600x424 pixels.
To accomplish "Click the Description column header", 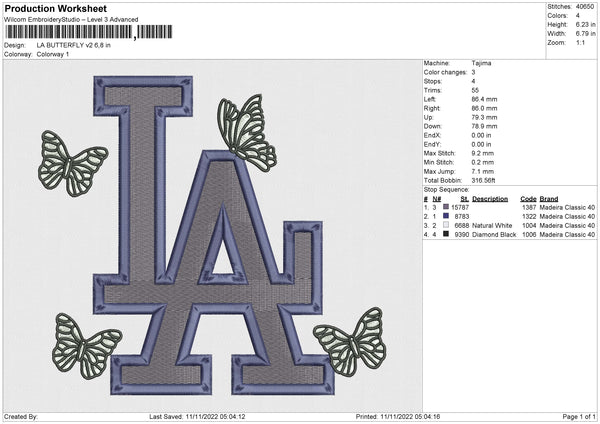I will 490,199.
